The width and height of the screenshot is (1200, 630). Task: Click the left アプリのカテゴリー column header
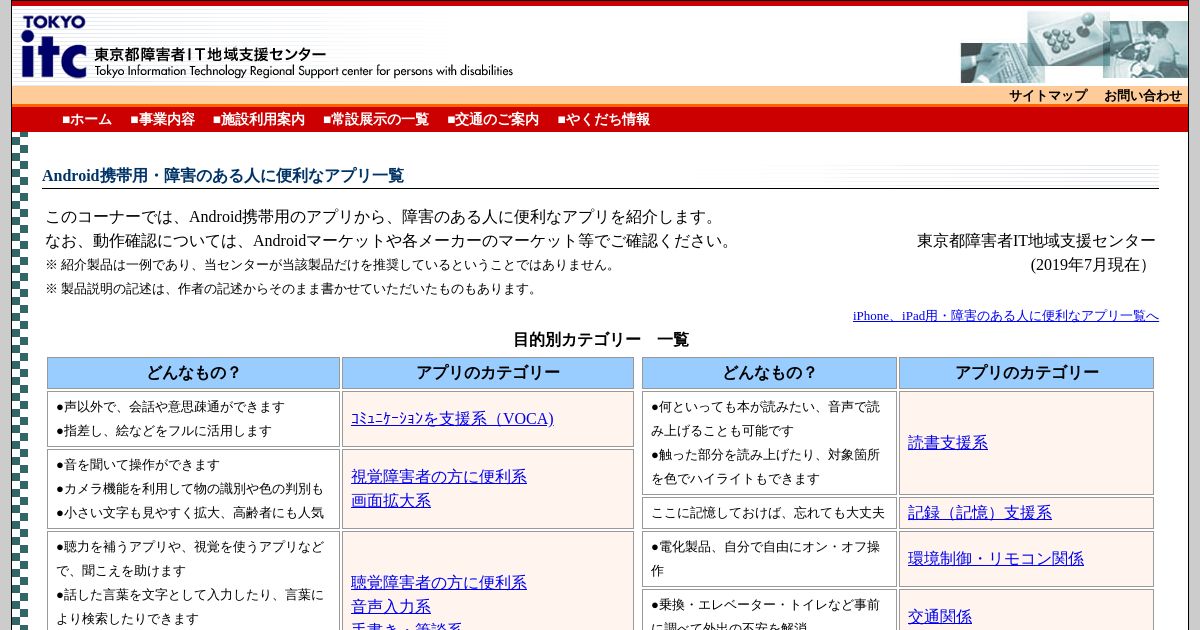point(488,373)
